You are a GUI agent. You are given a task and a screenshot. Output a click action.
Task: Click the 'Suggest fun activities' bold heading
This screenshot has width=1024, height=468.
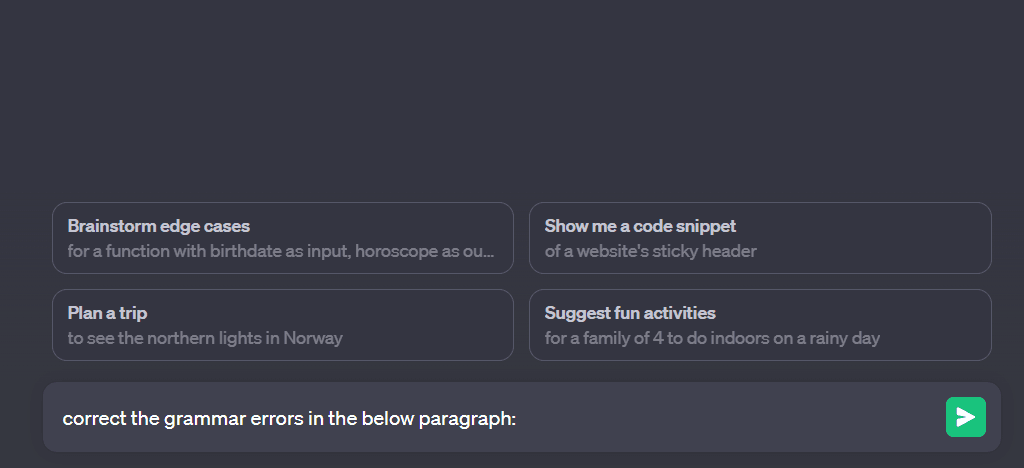pyautogui.click(x=630, y=313)
